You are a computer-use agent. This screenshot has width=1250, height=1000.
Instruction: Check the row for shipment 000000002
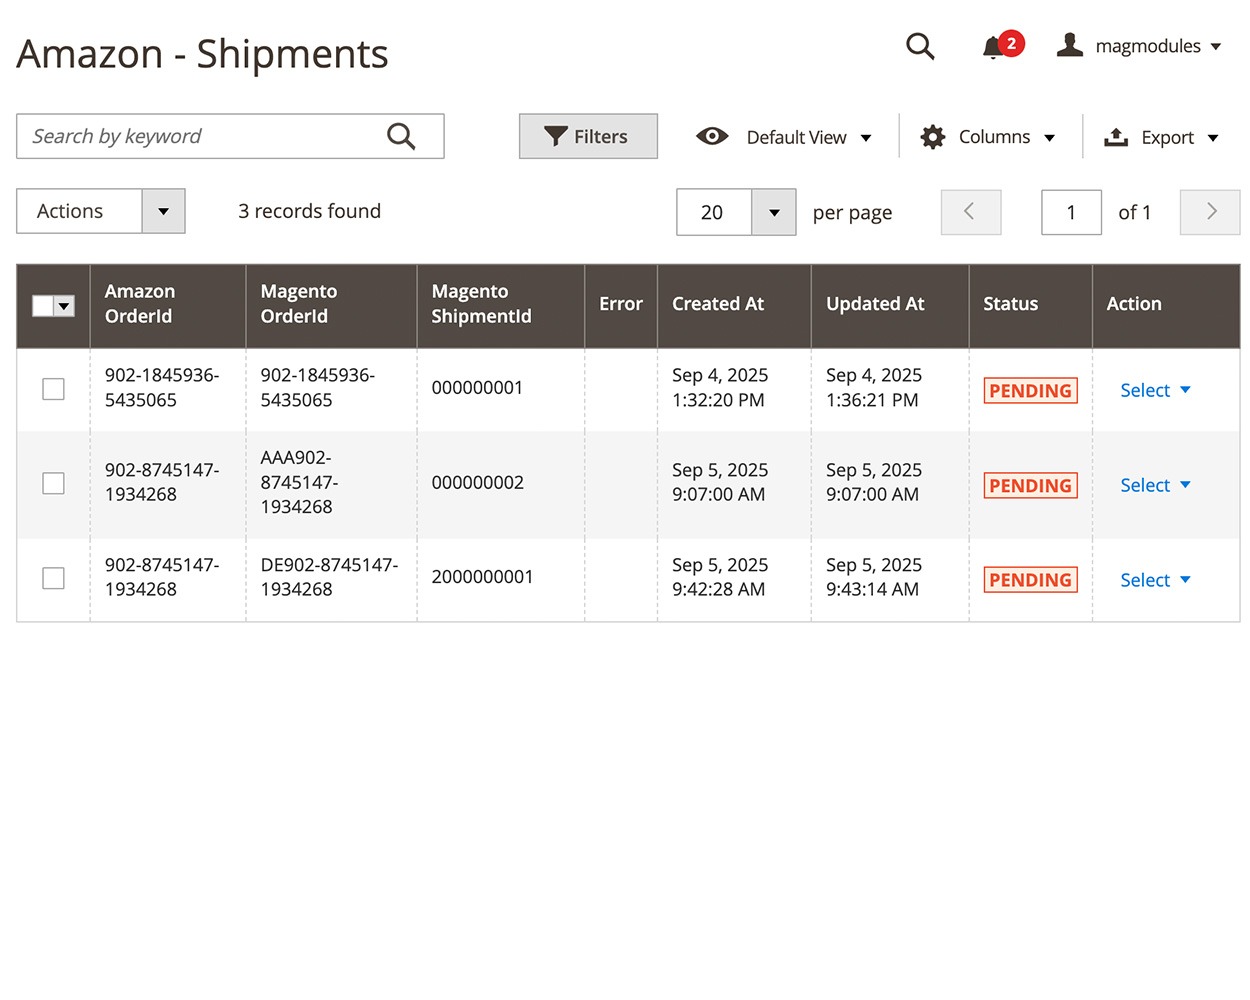click(x=54, y=484)
